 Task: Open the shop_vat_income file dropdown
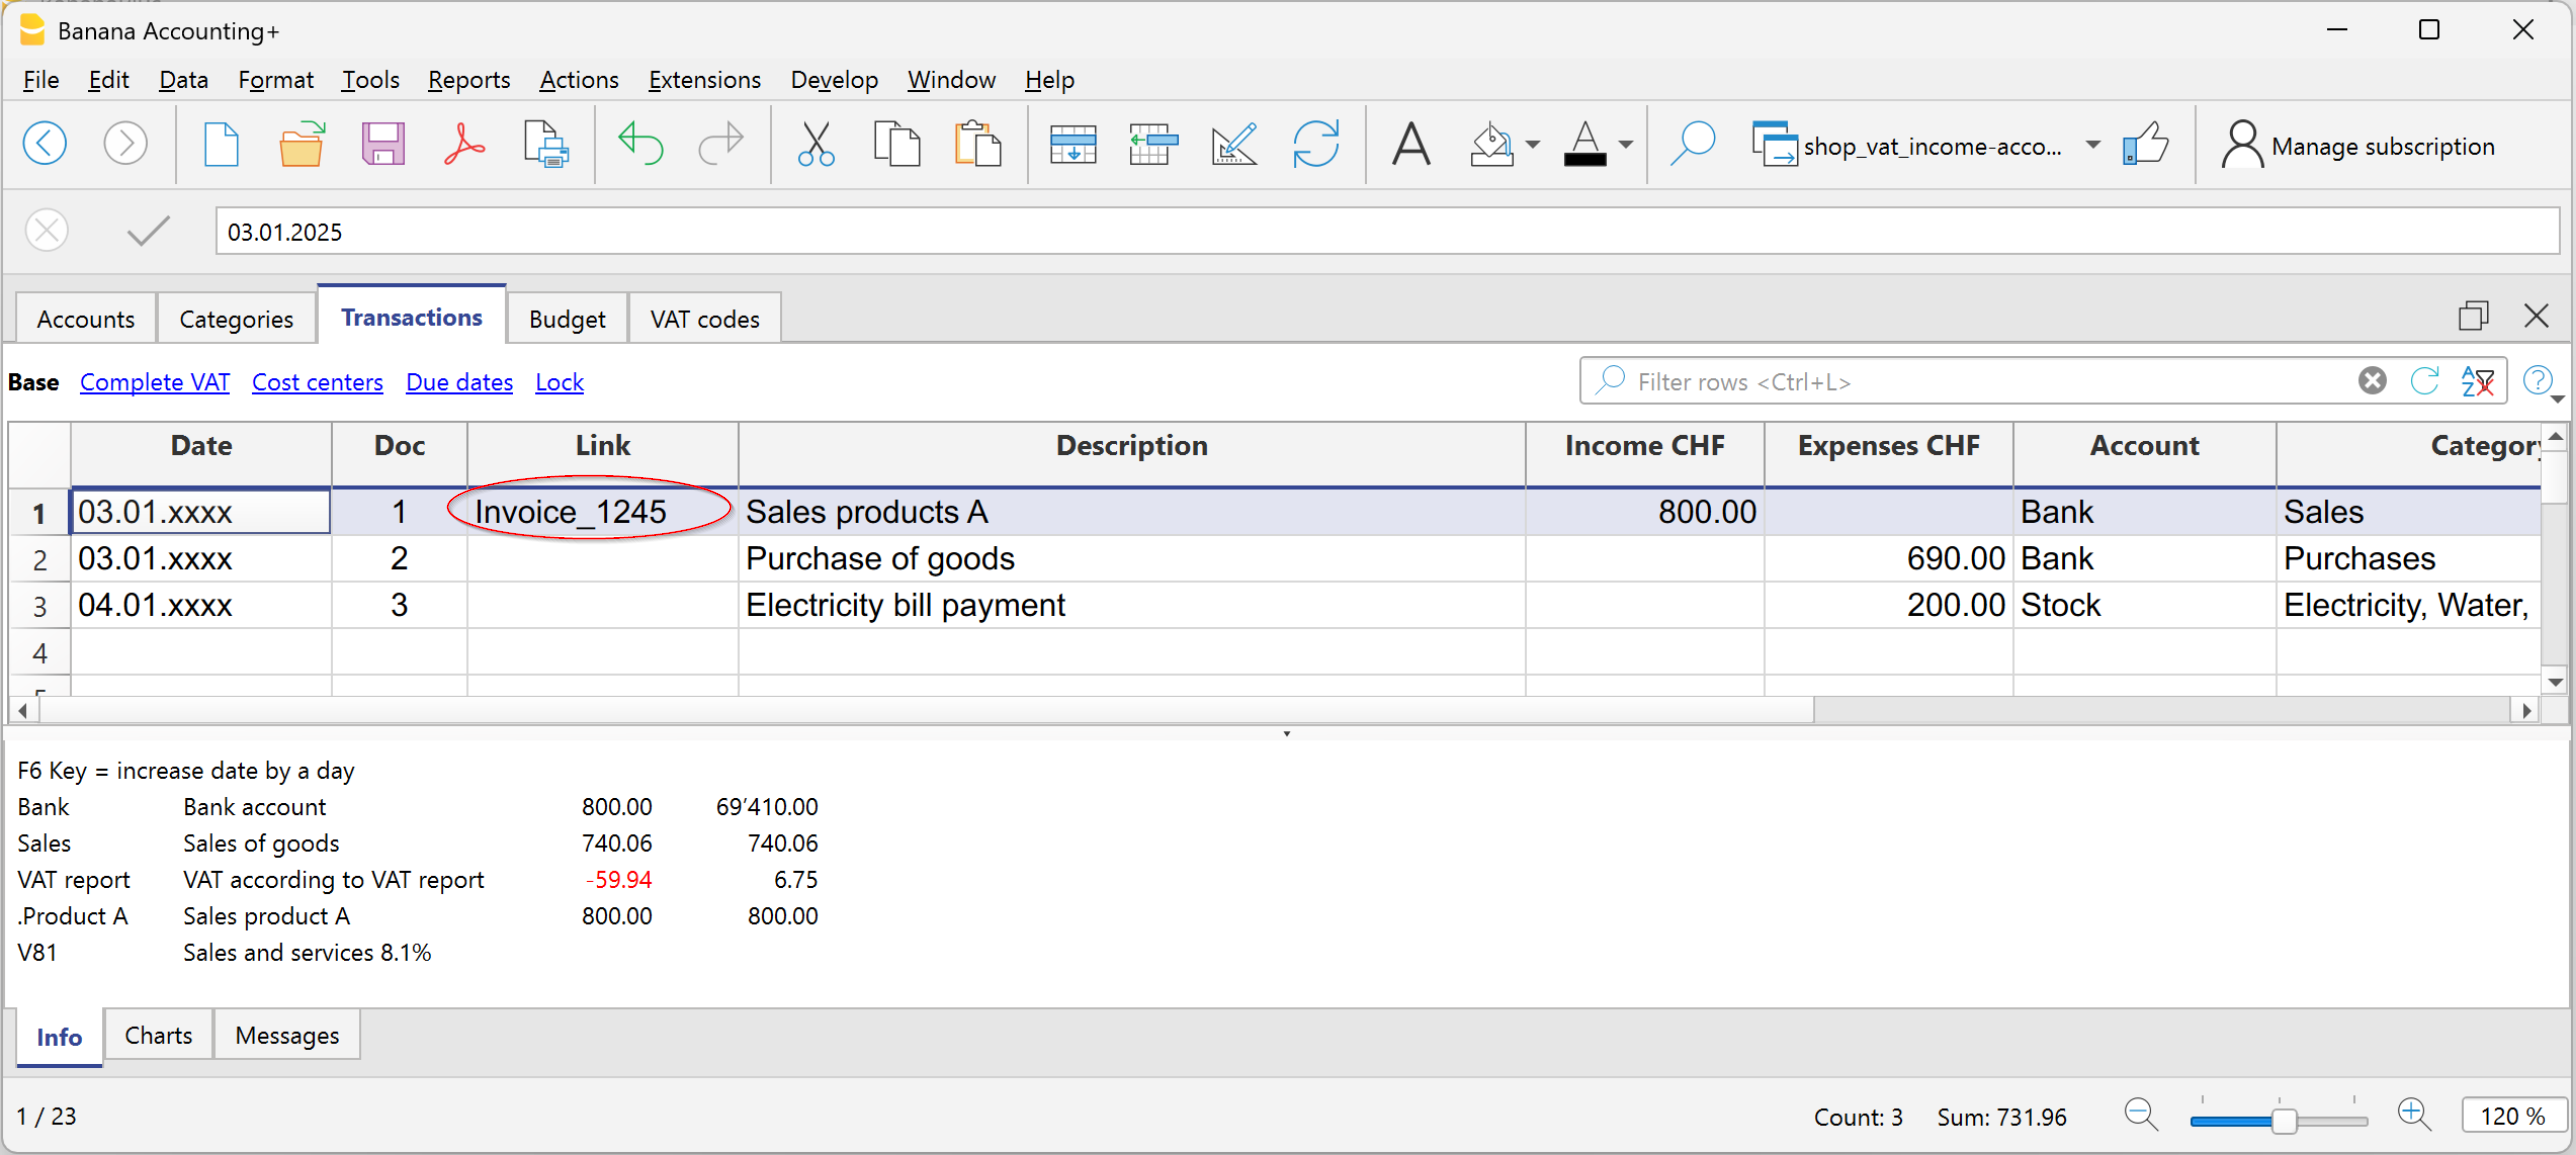pos(2092,145)
